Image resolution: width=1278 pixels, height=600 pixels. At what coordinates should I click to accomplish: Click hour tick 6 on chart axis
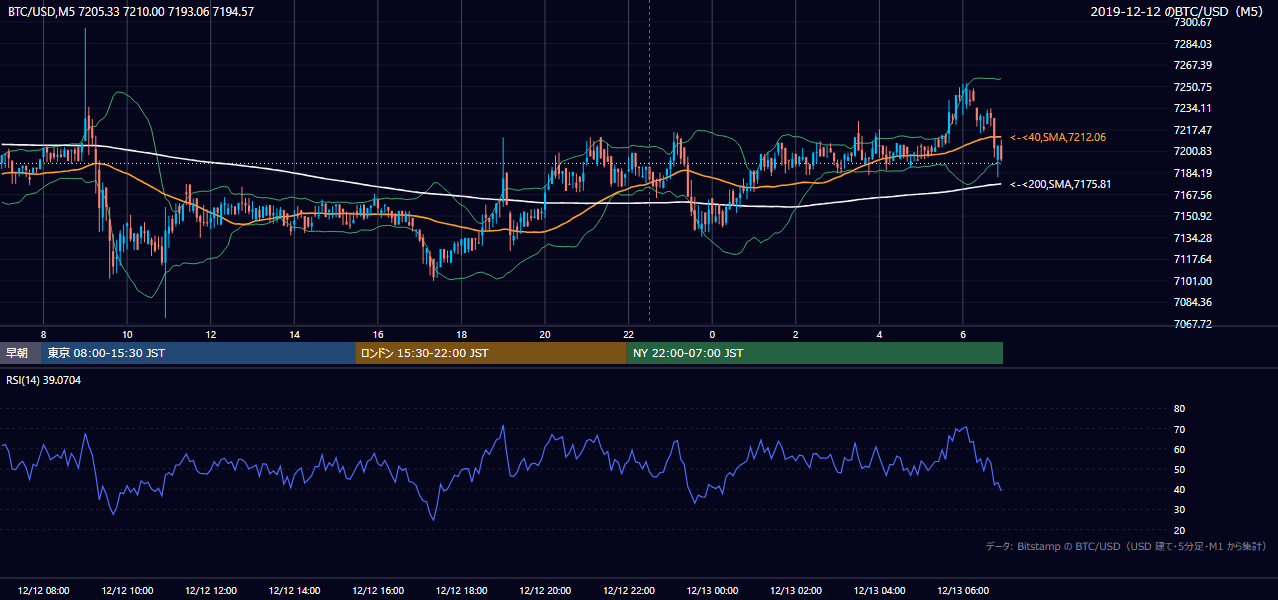point(963,334)
